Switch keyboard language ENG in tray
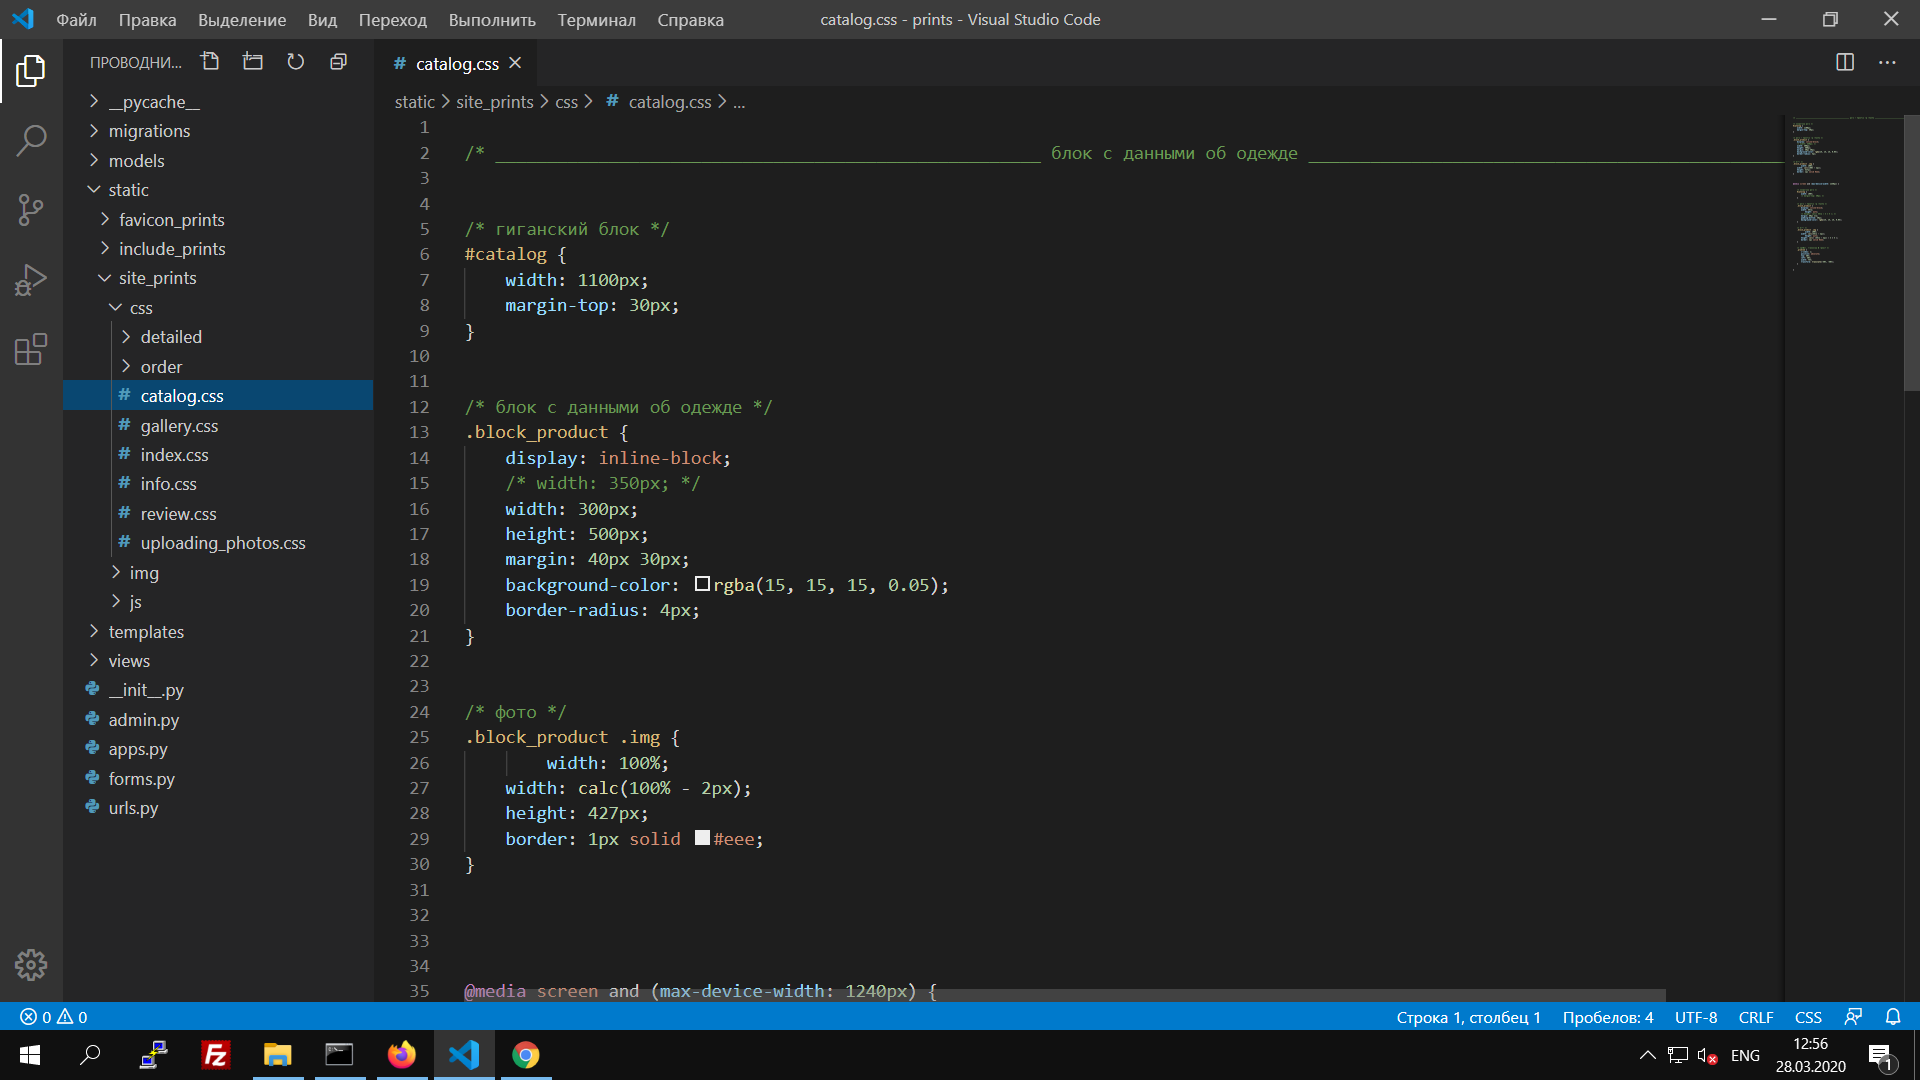1920x1080 pixels. click(x=1745, y=1056)
